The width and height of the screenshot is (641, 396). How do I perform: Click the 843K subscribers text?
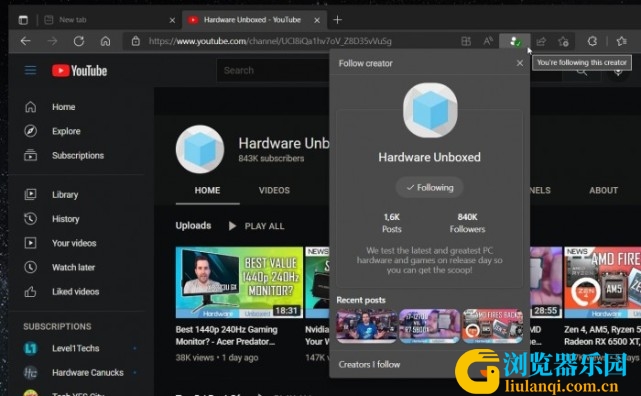tap(271, 159)
